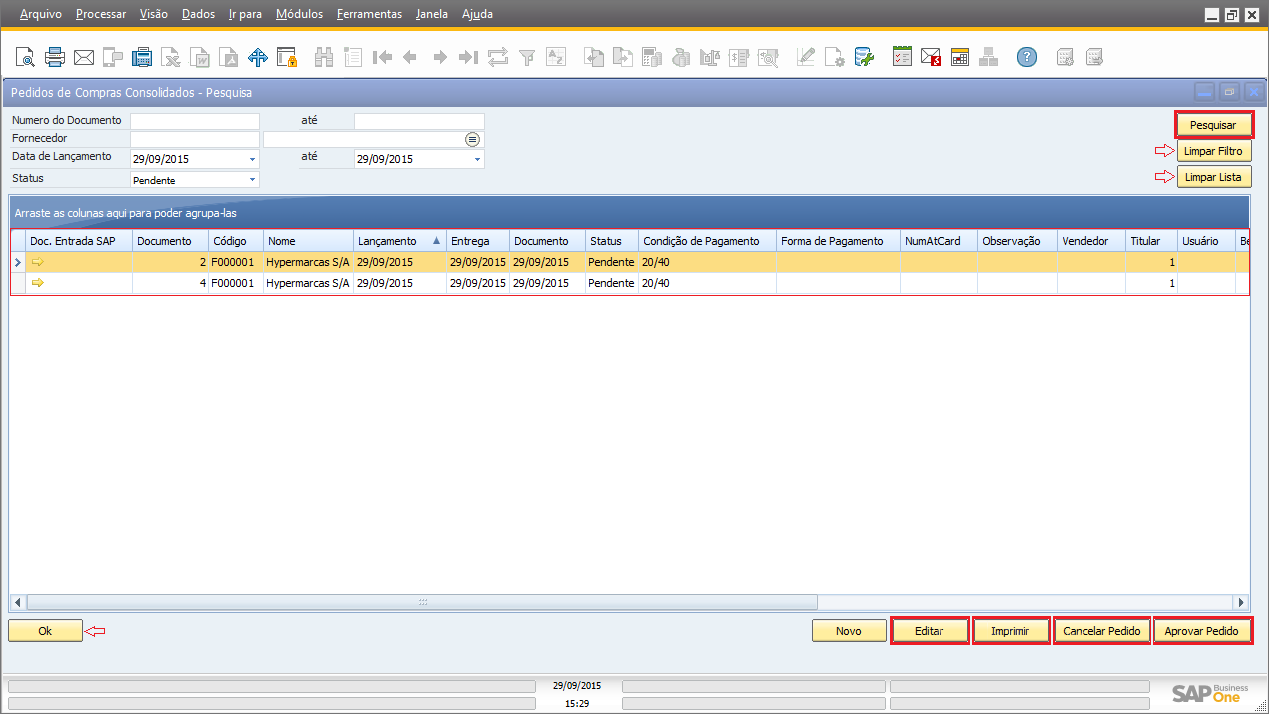Image resolution: width=1269 pixels, height=714 pixels.
Task: Sort by the Entrega column header
Action: click(x=478, y=241)
